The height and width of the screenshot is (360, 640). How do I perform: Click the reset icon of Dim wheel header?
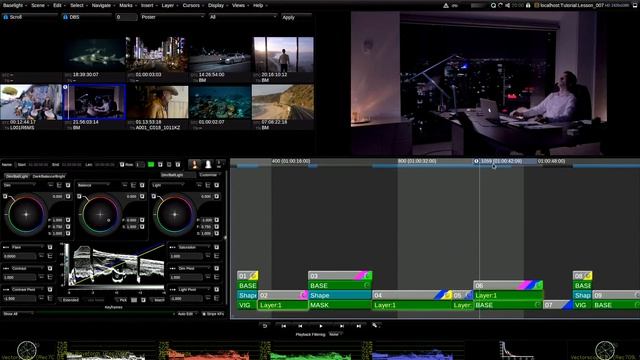(68, 185)
